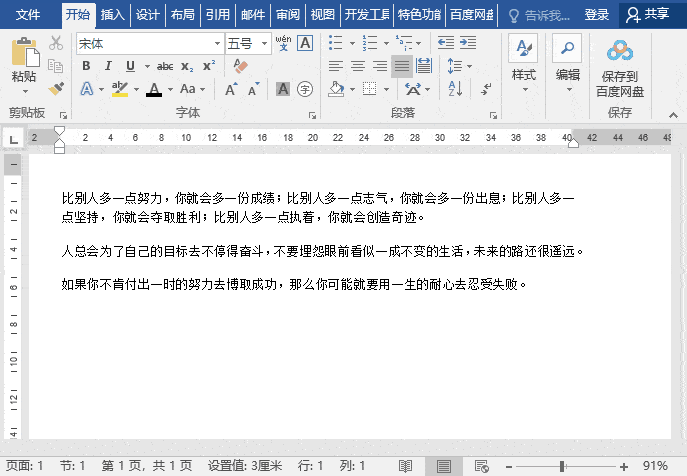
Task: Switch to the 设计 Design tab
Action: [148, 15]
